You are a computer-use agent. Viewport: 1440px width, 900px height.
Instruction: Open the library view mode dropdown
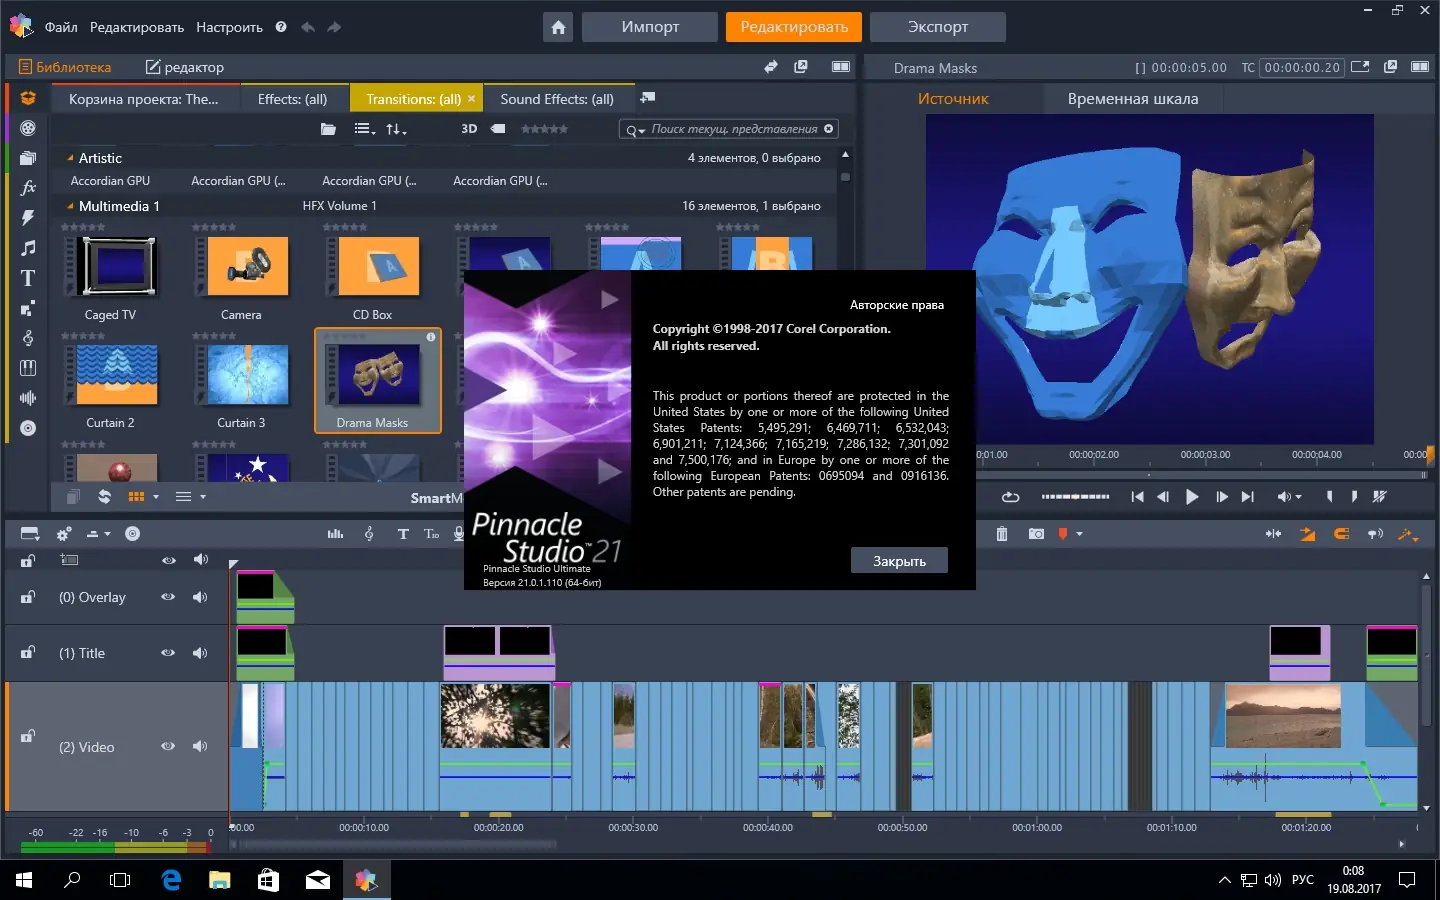[365, 129]
